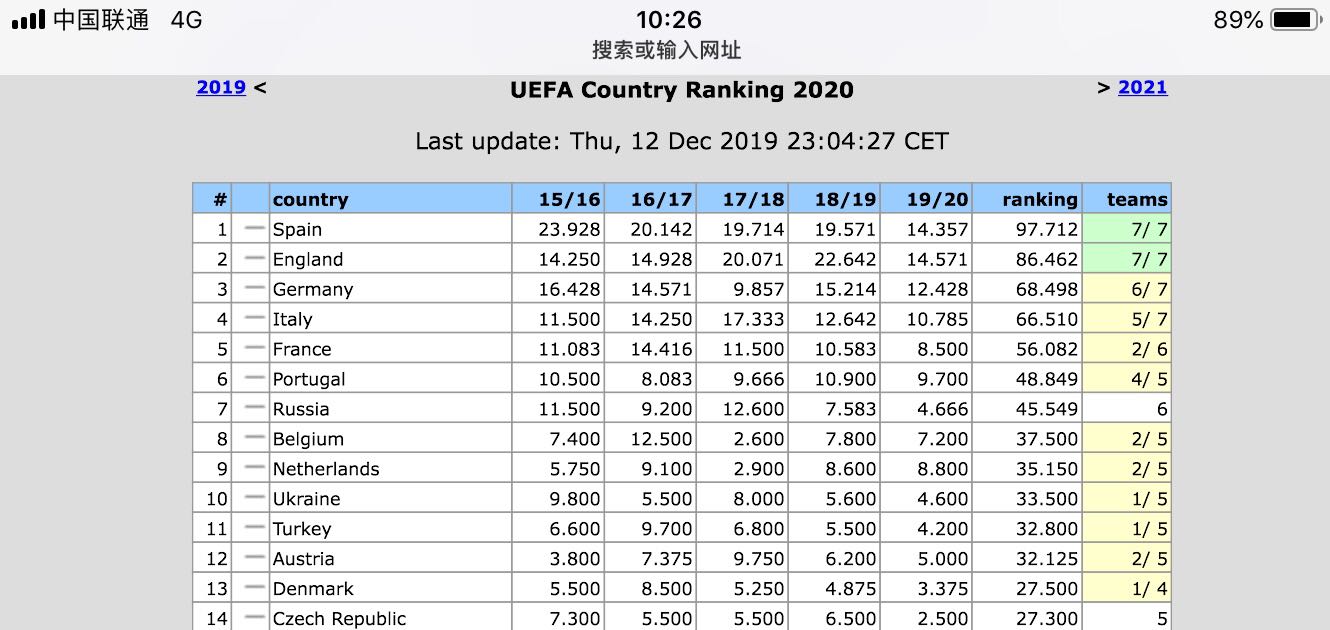
Task: Click the trend dash icon beside Spain
Action: 254,229
